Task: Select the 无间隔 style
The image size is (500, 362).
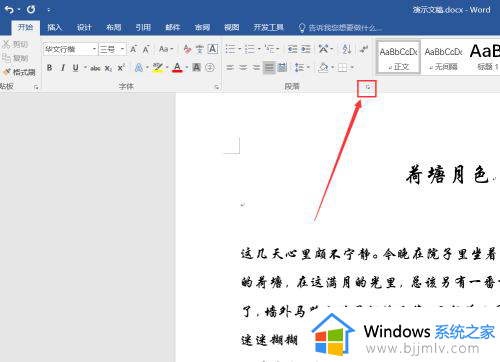Action: [x=444, y=57]
